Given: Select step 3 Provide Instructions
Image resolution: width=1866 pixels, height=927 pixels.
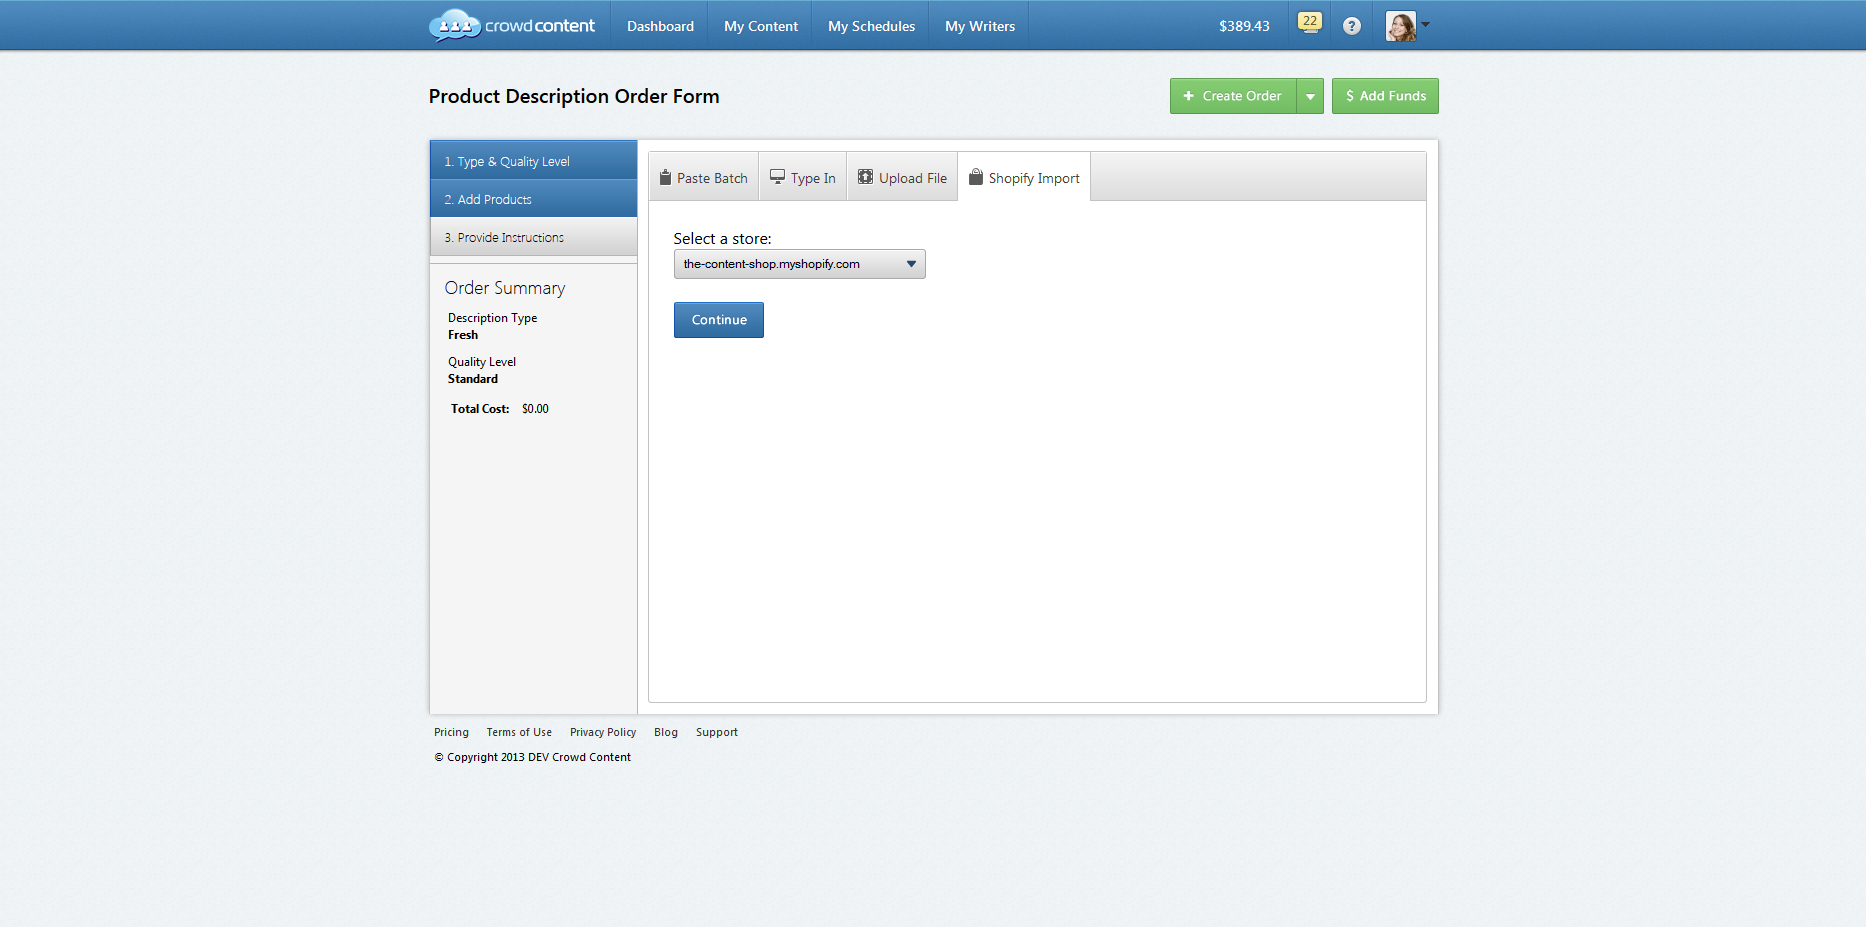Looking at the screenshot, I should point(533,237).
